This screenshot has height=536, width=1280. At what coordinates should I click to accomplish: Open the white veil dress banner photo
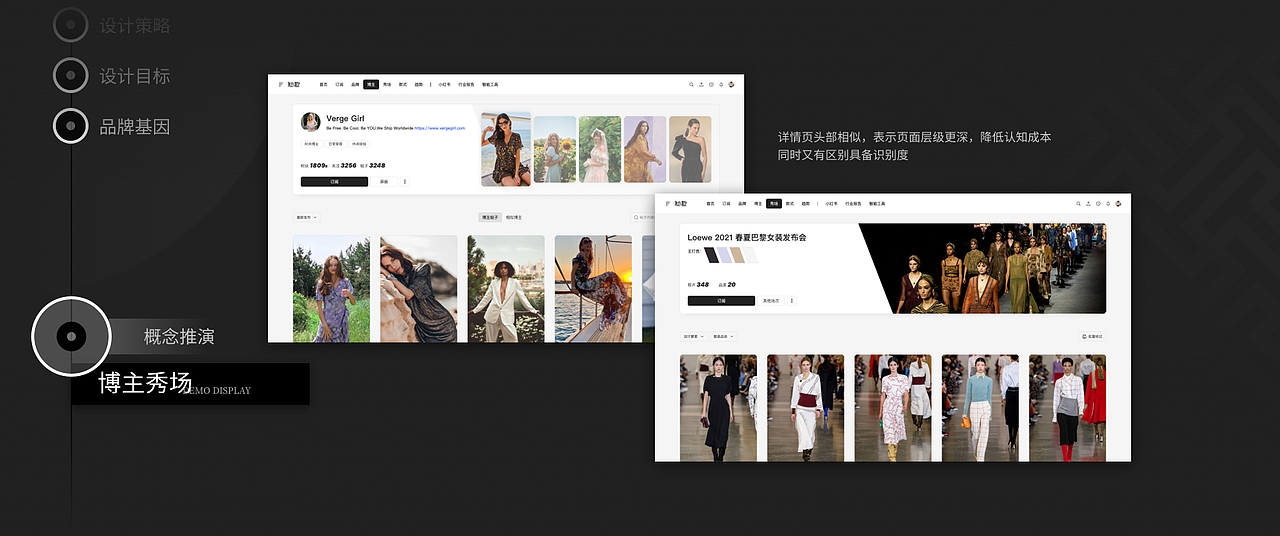tap(600, 149)
